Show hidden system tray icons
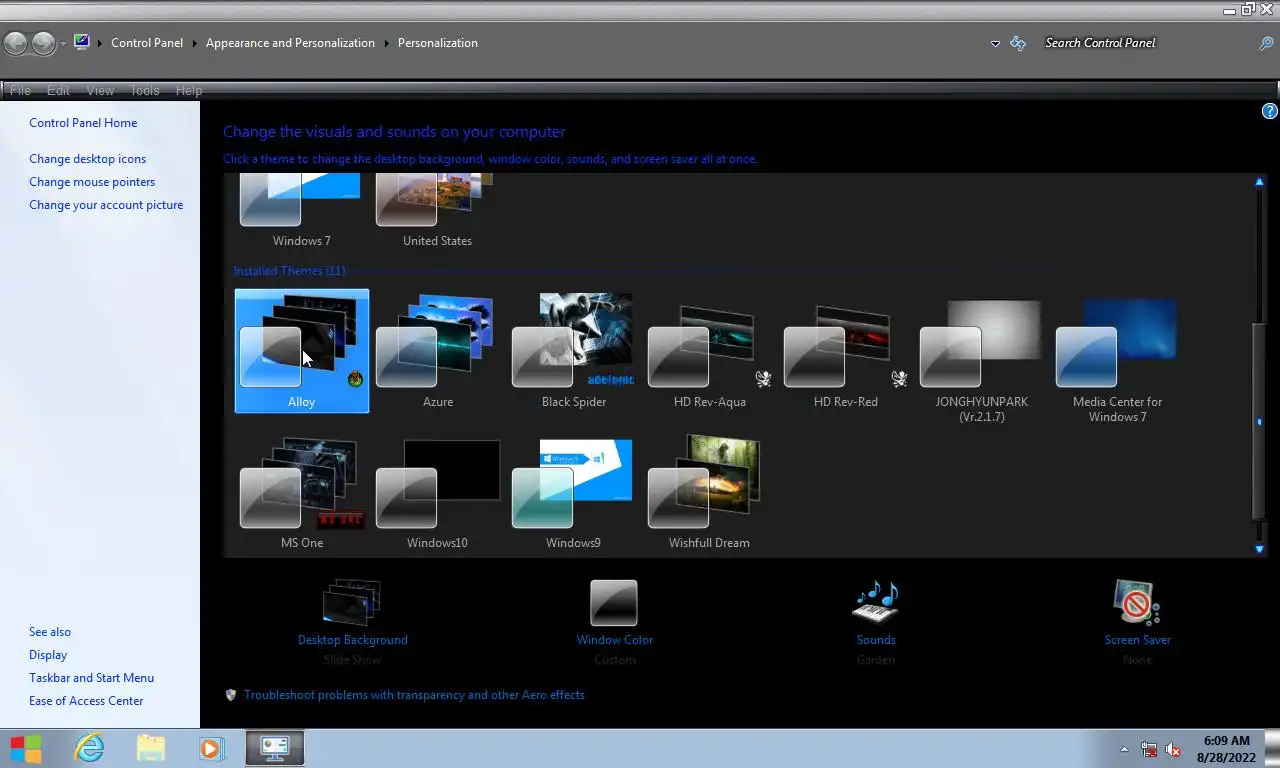The image size is (1280, 768). click(1124, 749)
